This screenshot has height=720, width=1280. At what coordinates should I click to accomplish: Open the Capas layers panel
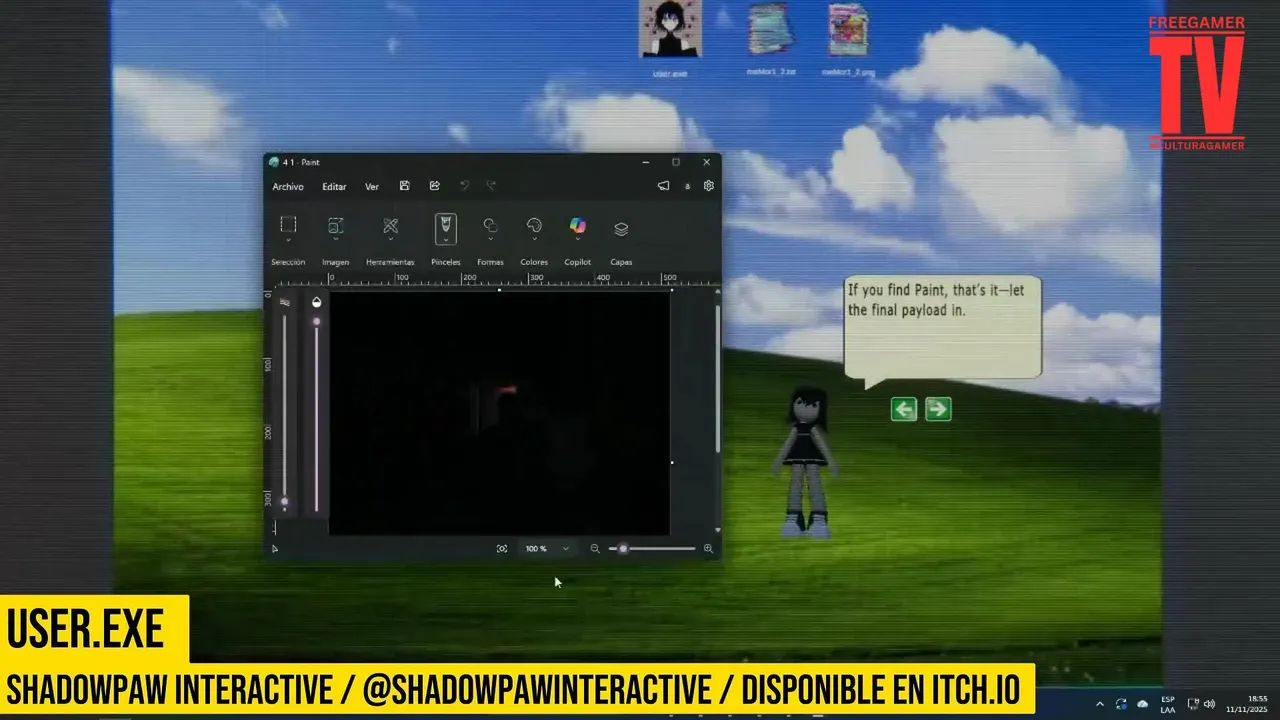tap(621, 229)
